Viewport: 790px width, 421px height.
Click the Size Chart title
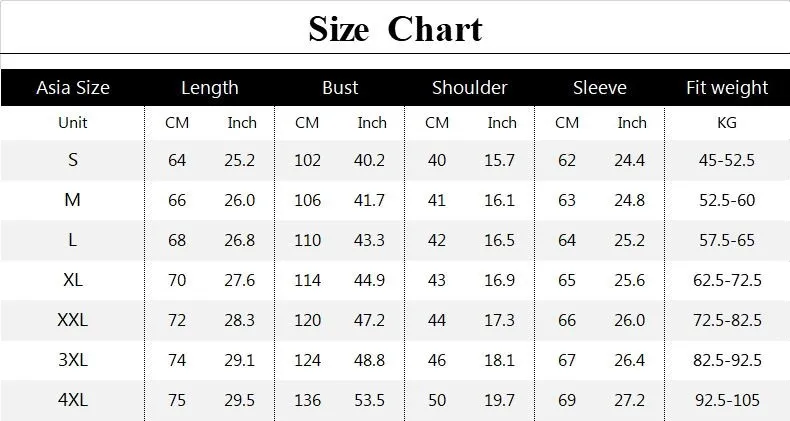pos(396,29)
